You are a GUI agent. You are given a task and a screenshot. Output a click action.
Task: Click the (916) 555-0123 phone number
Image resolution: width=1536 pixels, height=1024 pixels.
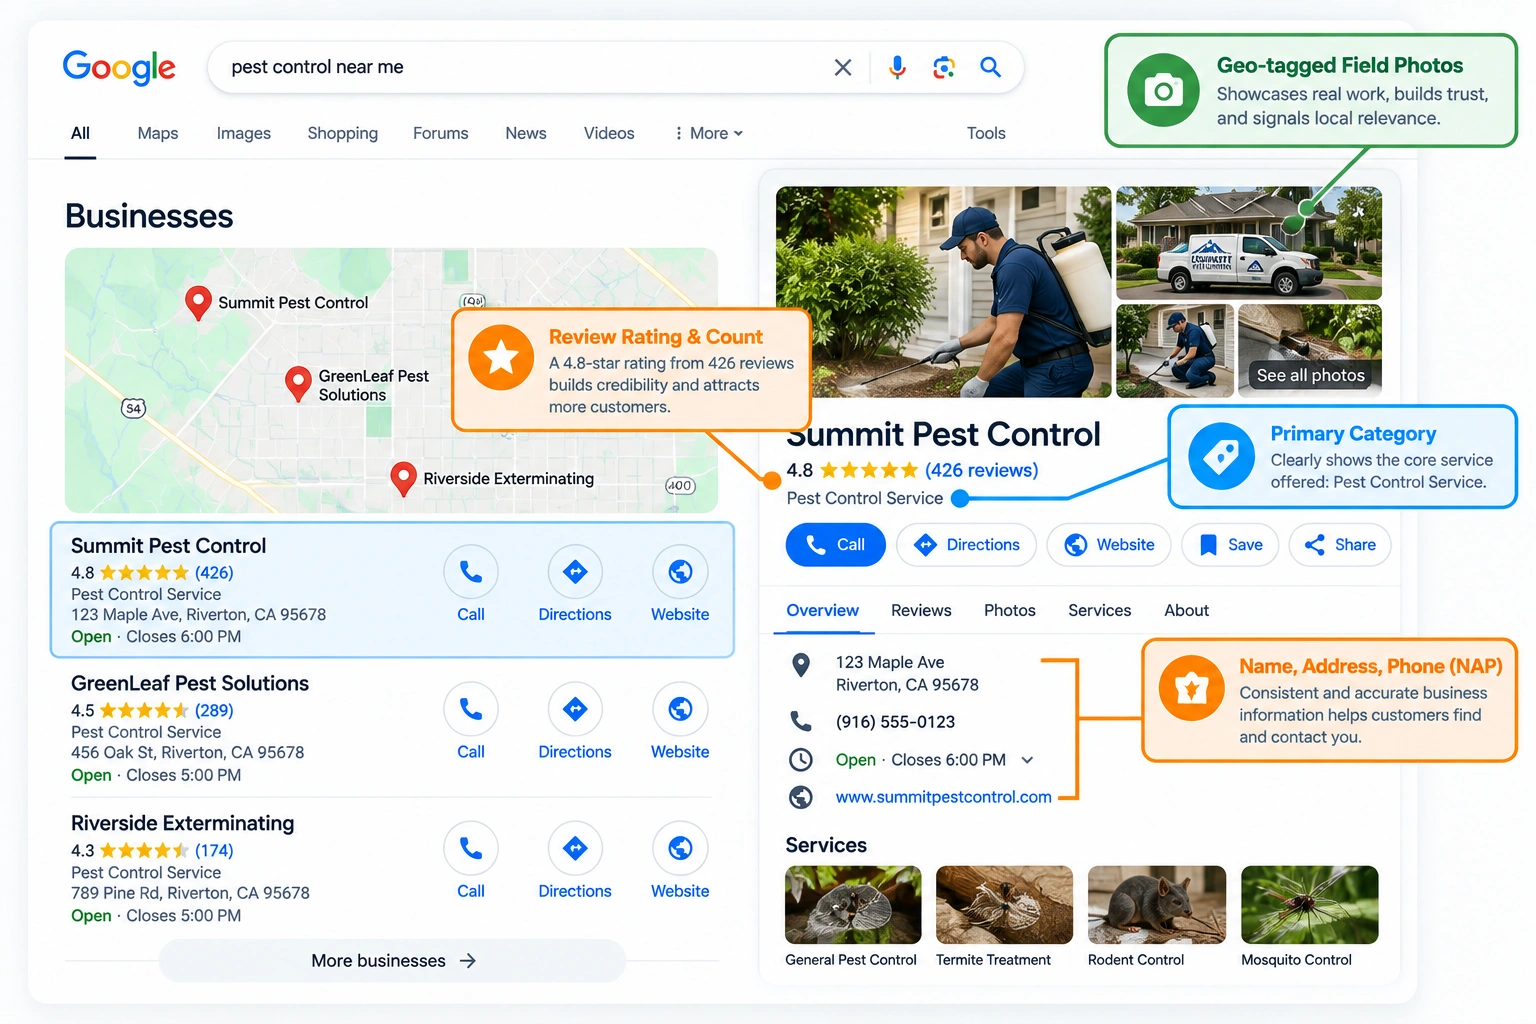pyautogui.click(x=895, y=722)
